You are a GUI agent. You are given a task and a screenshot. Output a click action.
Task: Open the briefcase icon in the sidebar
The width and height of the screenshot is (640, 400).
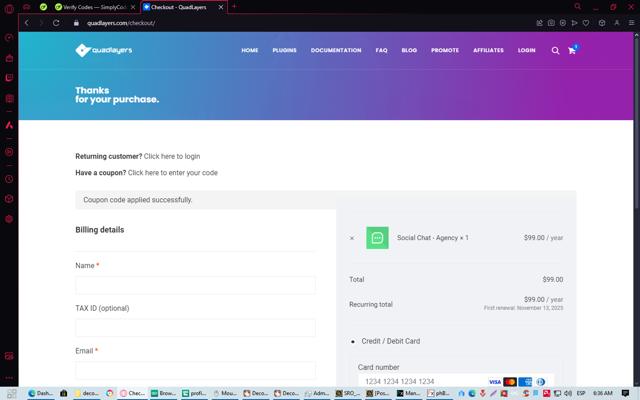tap(9, 58)
